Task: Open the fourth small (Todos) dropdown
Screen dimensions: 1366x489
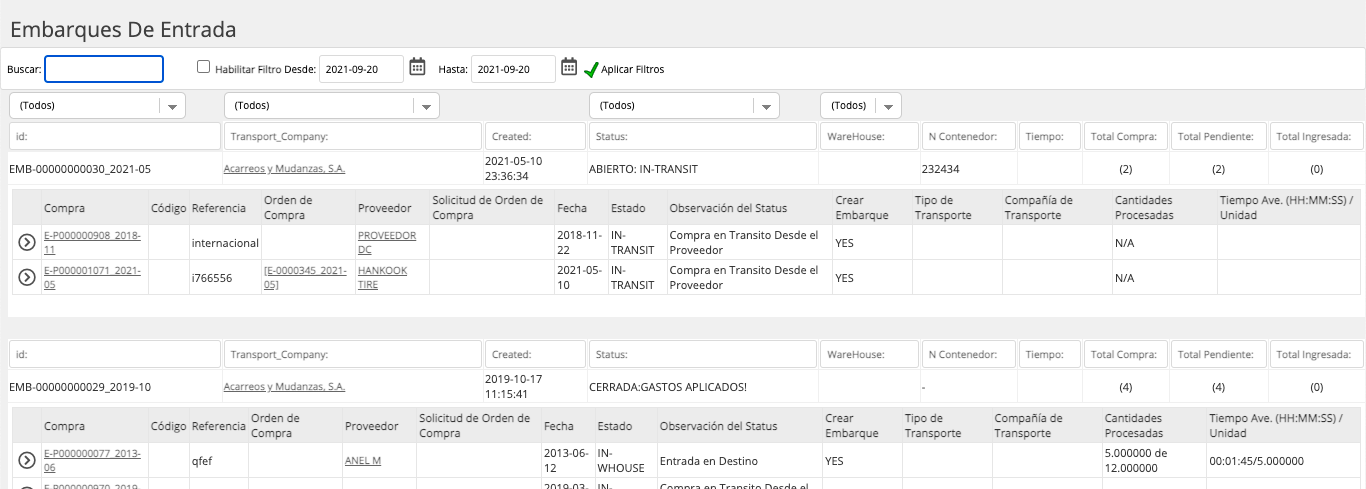Action: [861, 105]
